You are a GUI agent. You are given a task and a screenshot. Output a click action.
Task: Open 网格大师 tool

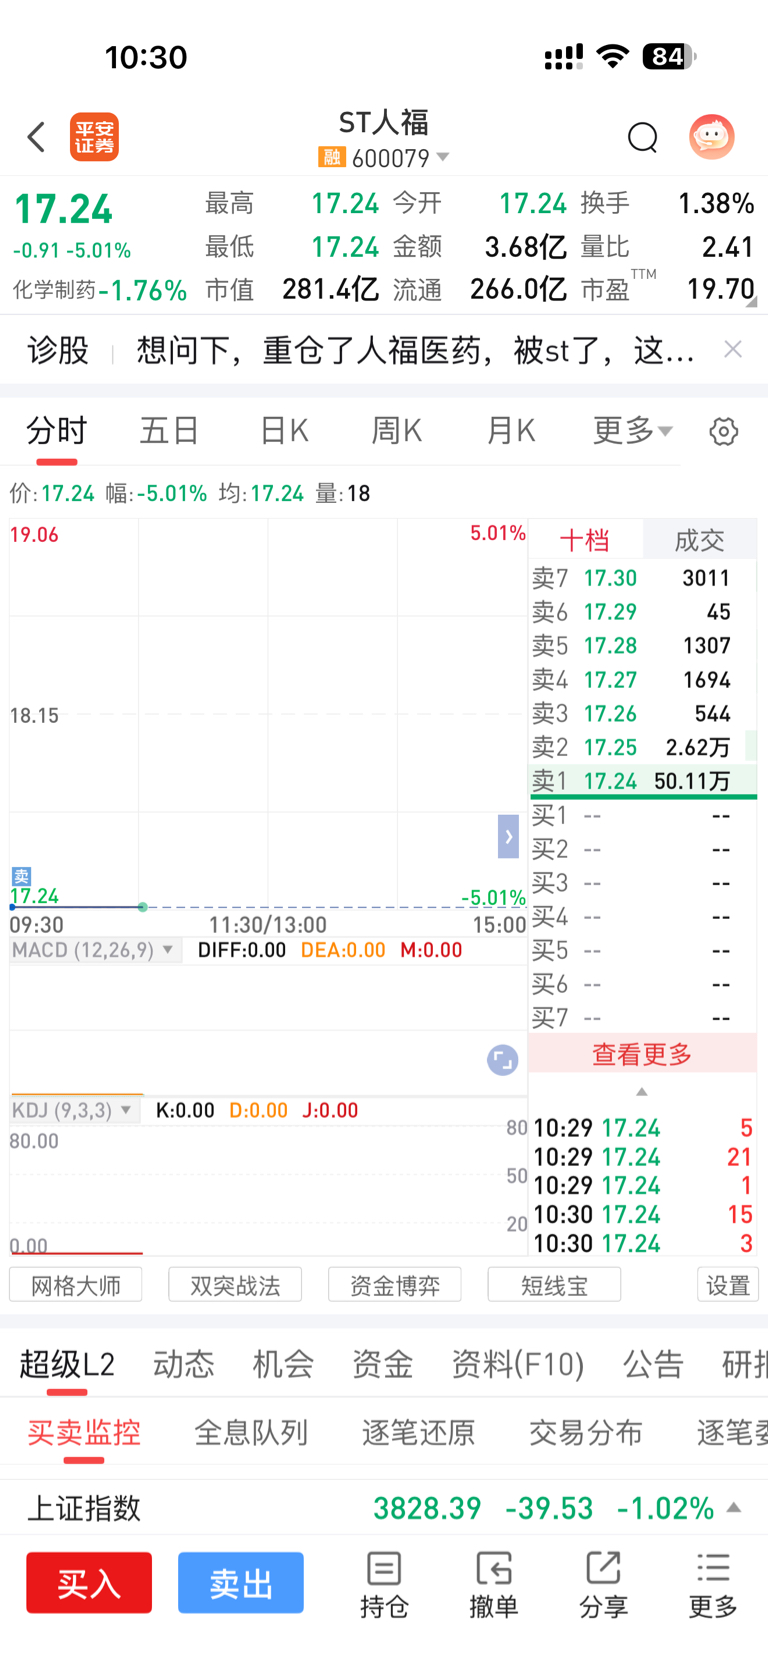point(76,1285)
